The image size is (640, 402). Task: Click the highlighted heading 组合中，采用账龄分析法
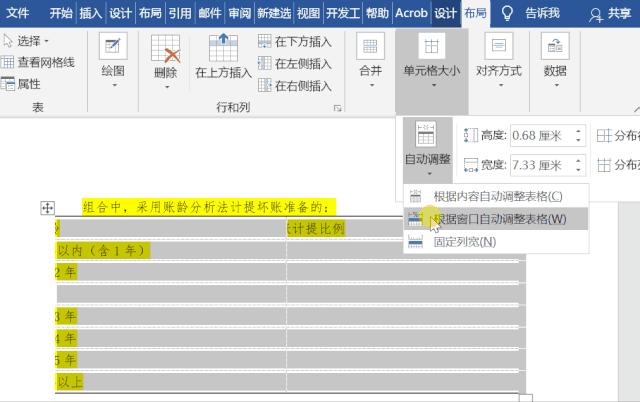point(209,207)
